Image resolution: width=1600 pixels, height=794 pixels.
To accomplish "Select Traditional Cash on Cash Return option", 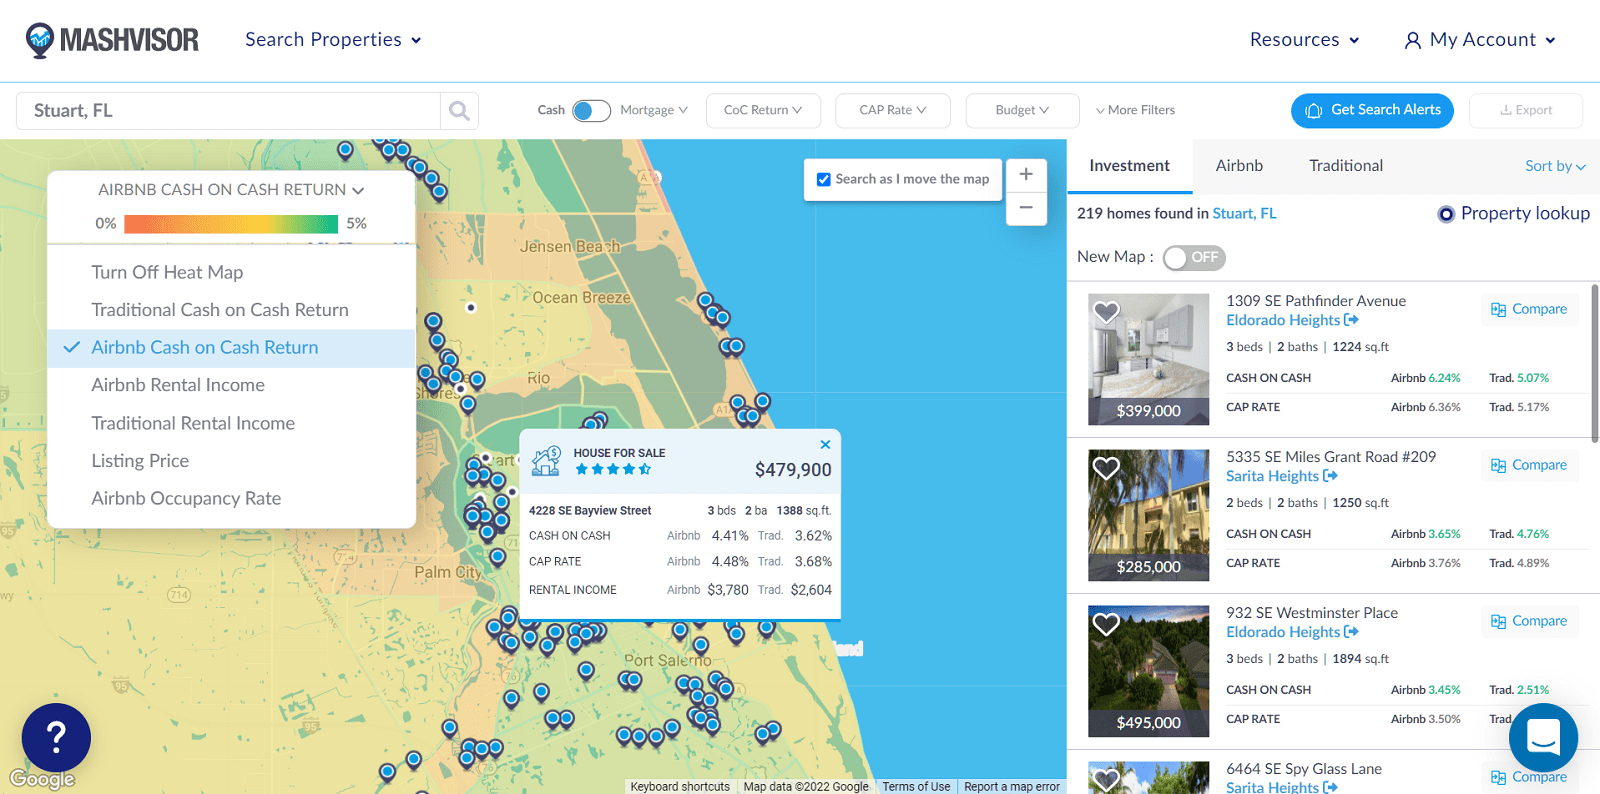I will [231, 310].
